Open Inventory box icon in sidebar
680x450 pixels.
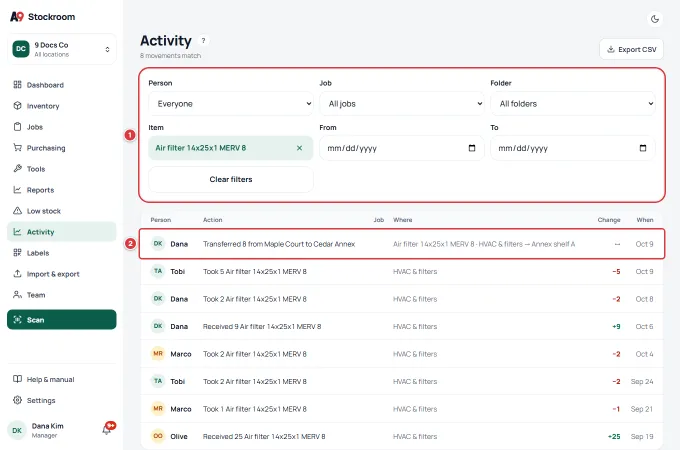click(17, 105)
